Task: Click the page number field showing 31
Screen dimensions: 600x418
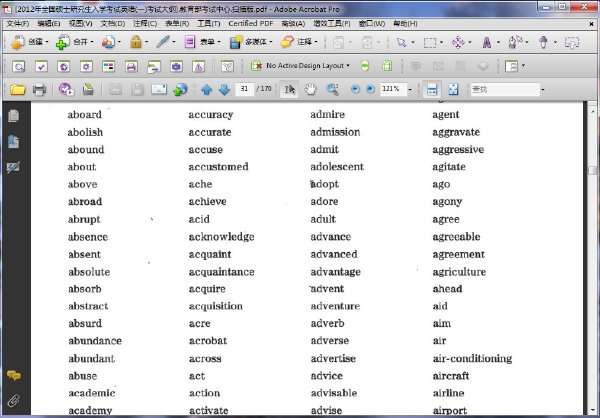Action: point(245,89)
